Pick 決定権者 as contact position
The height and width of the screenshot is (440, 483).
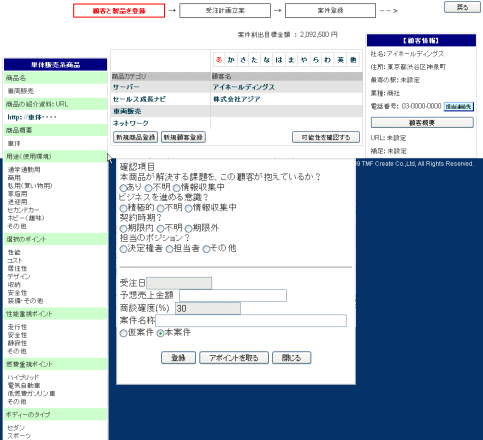(123, 249)
